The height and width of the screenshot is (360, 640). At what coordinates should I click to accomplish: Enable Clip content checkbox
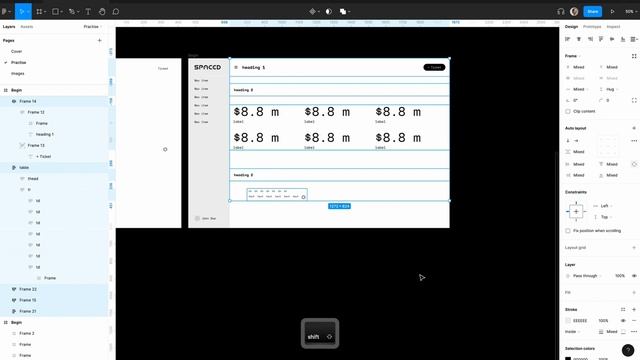568,111
